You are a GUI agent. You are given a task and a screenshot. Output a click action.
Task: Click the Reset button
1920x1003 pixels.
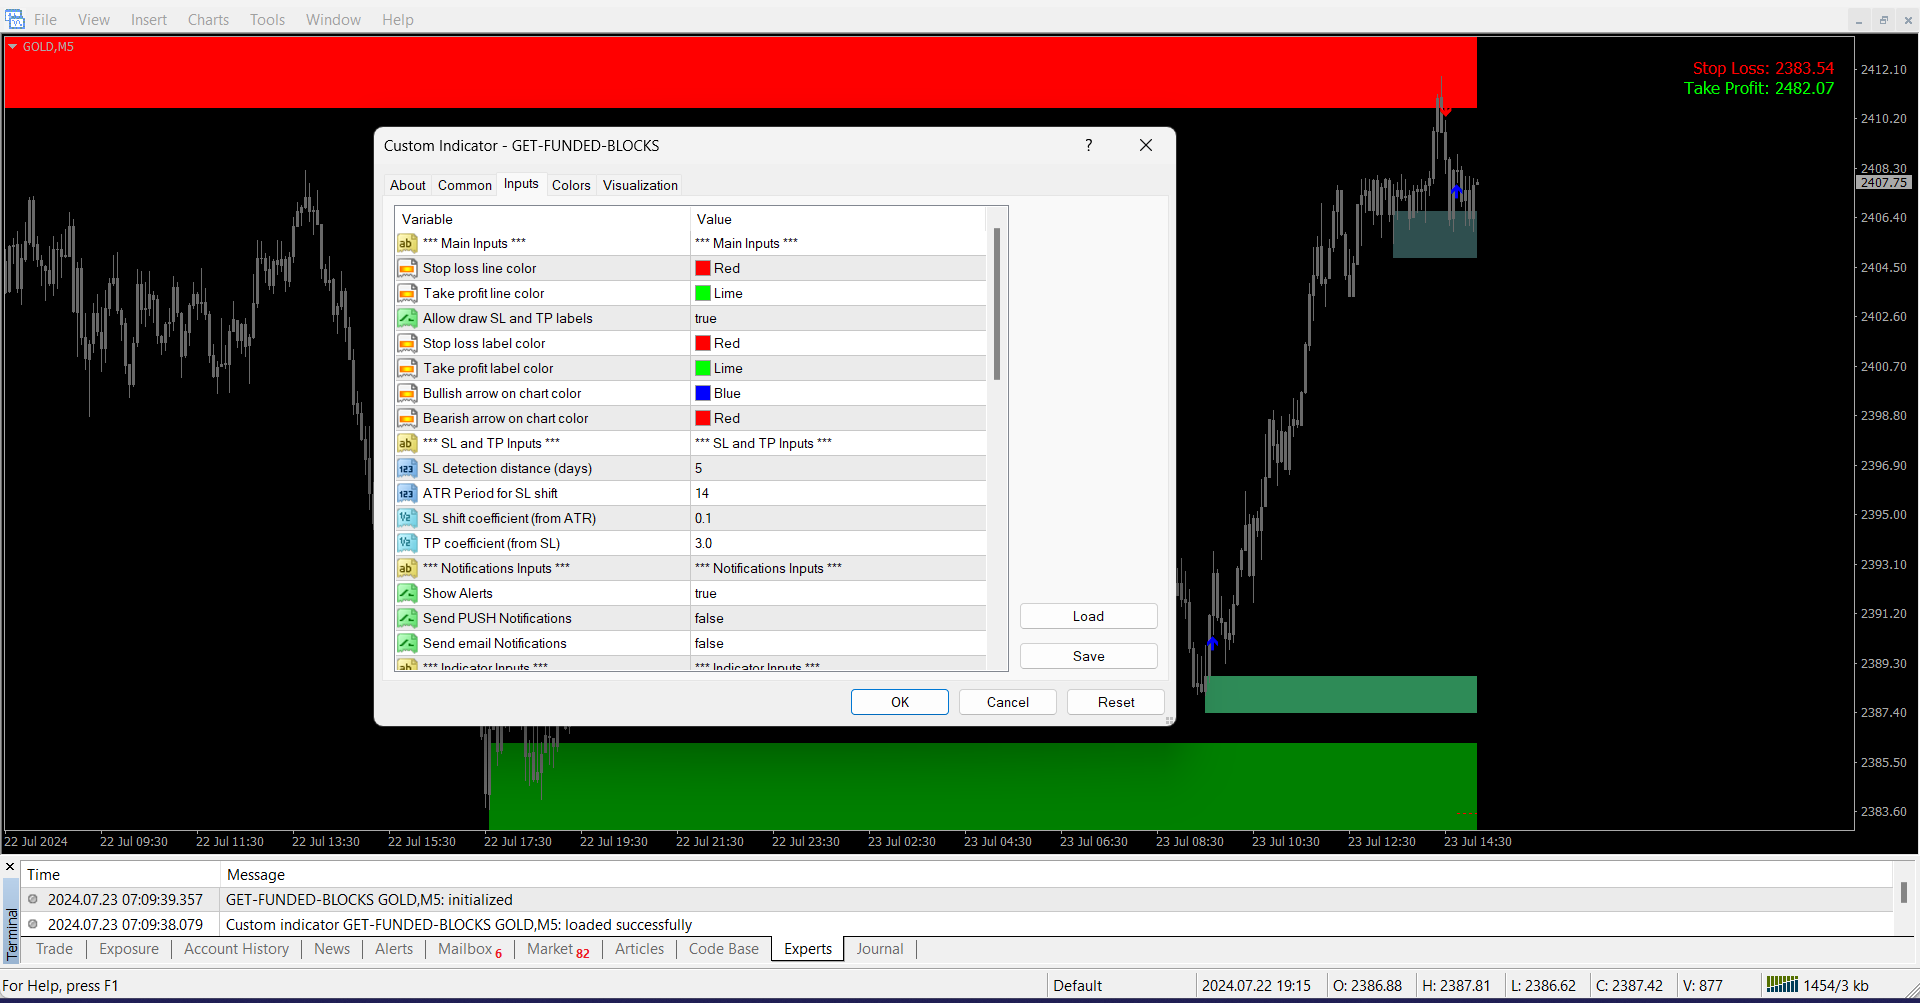click(x=1115, y=702)
